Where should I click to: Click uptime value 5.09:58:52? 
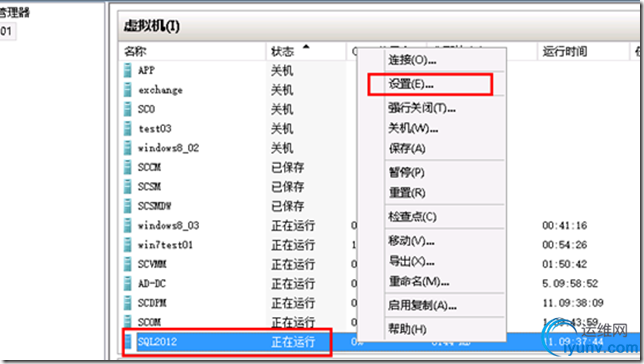570,283
